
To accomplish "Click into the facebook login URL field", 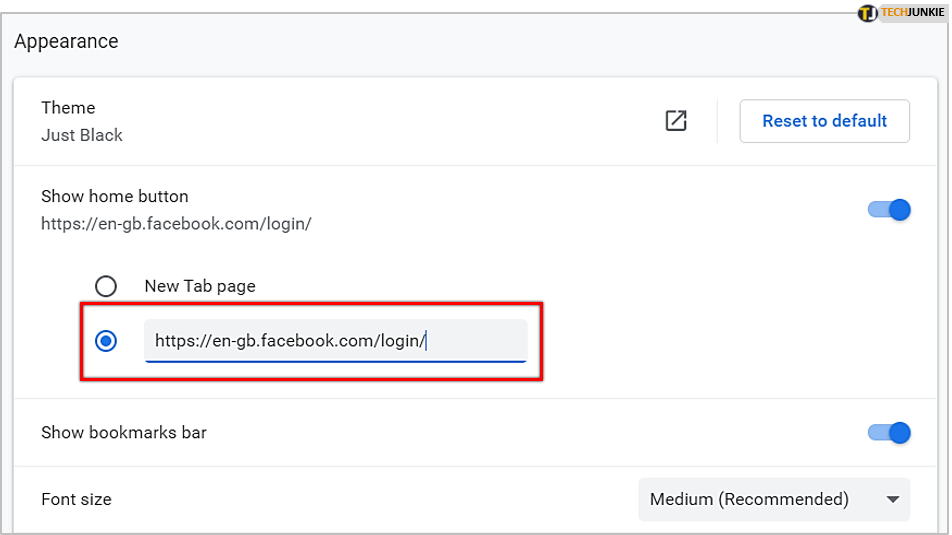I will [335, 341].
